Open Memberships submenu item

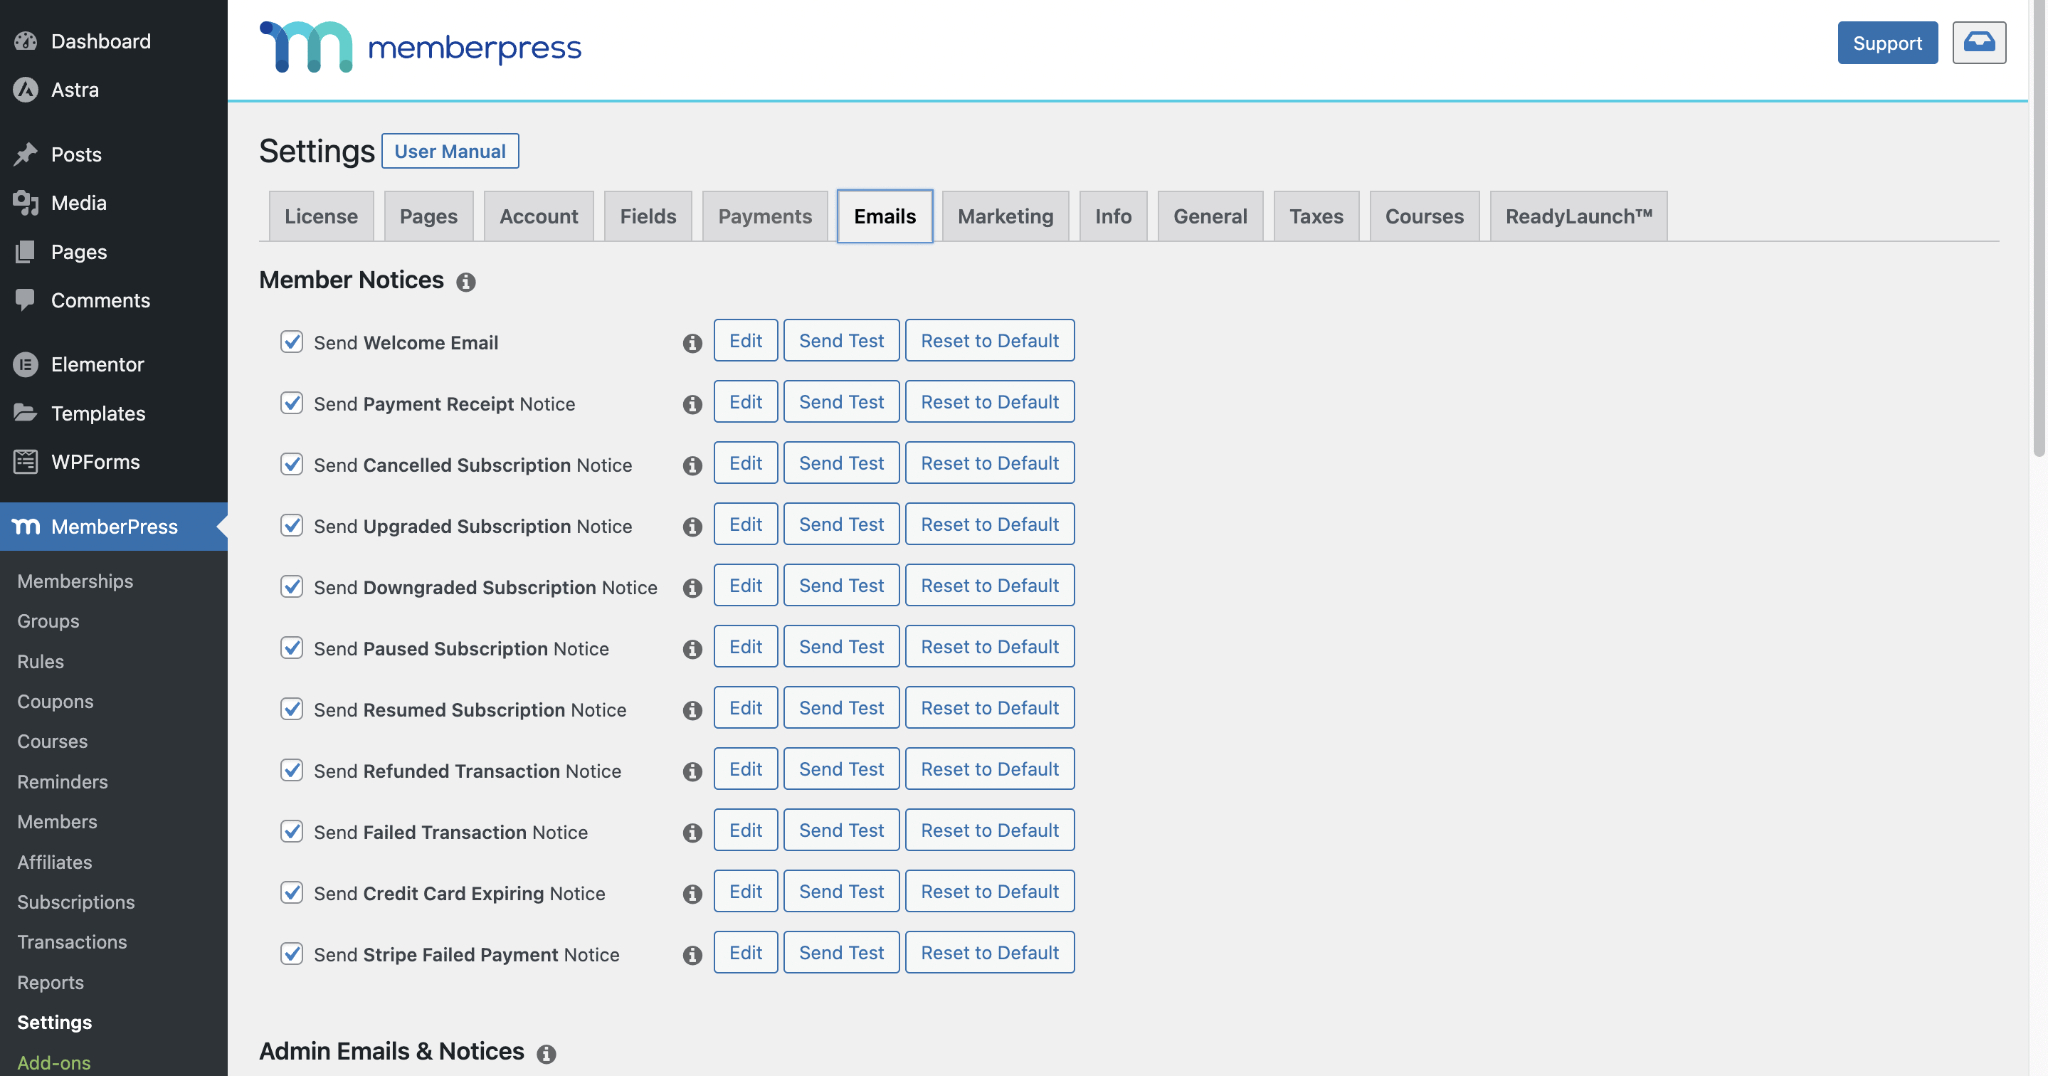coord(75,581)
